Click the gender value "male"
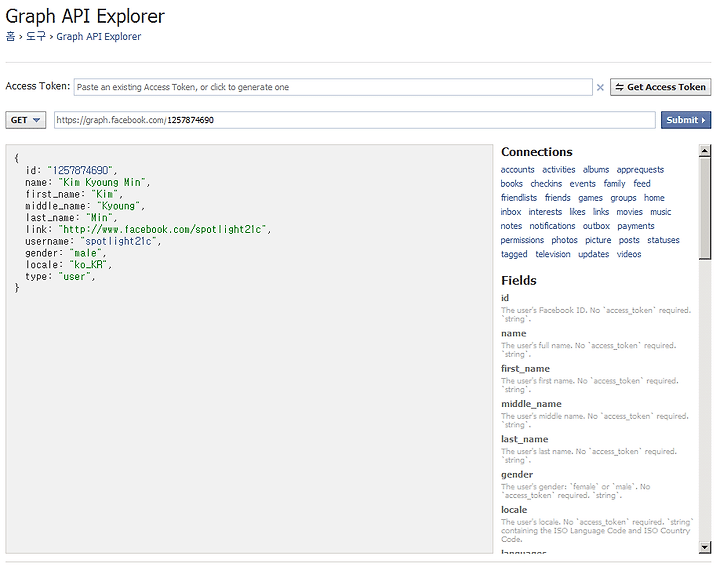The height and width of the screenshot is (567, 720). point(85,253)
